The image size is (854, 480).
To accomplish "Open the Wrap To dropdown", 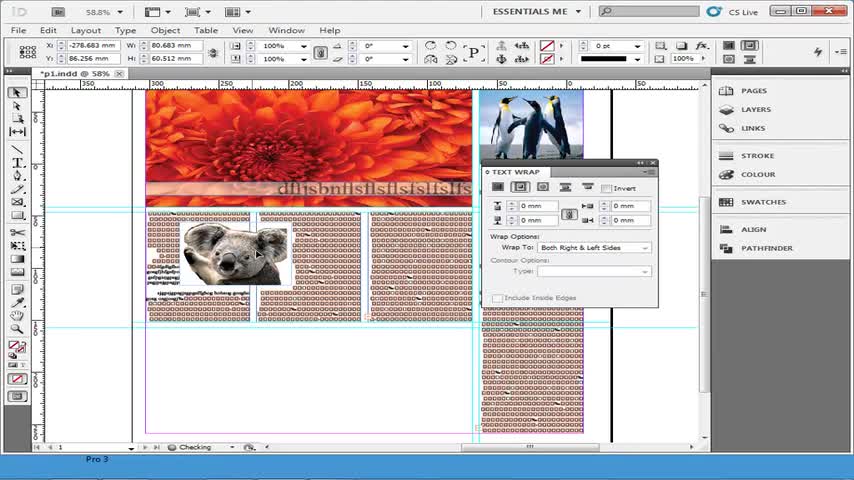I will pyautogui.click(x=594, y=247).
